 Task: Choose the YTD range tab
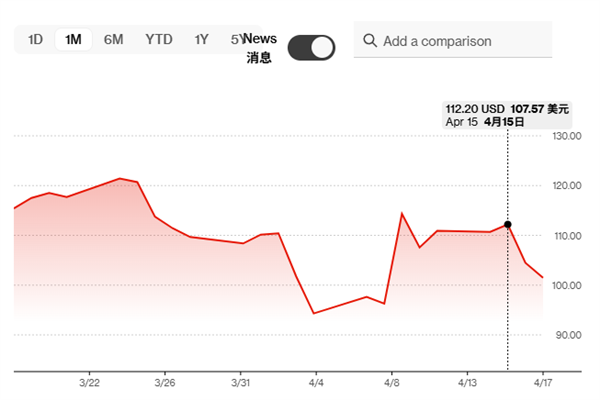tap(158, 40)
